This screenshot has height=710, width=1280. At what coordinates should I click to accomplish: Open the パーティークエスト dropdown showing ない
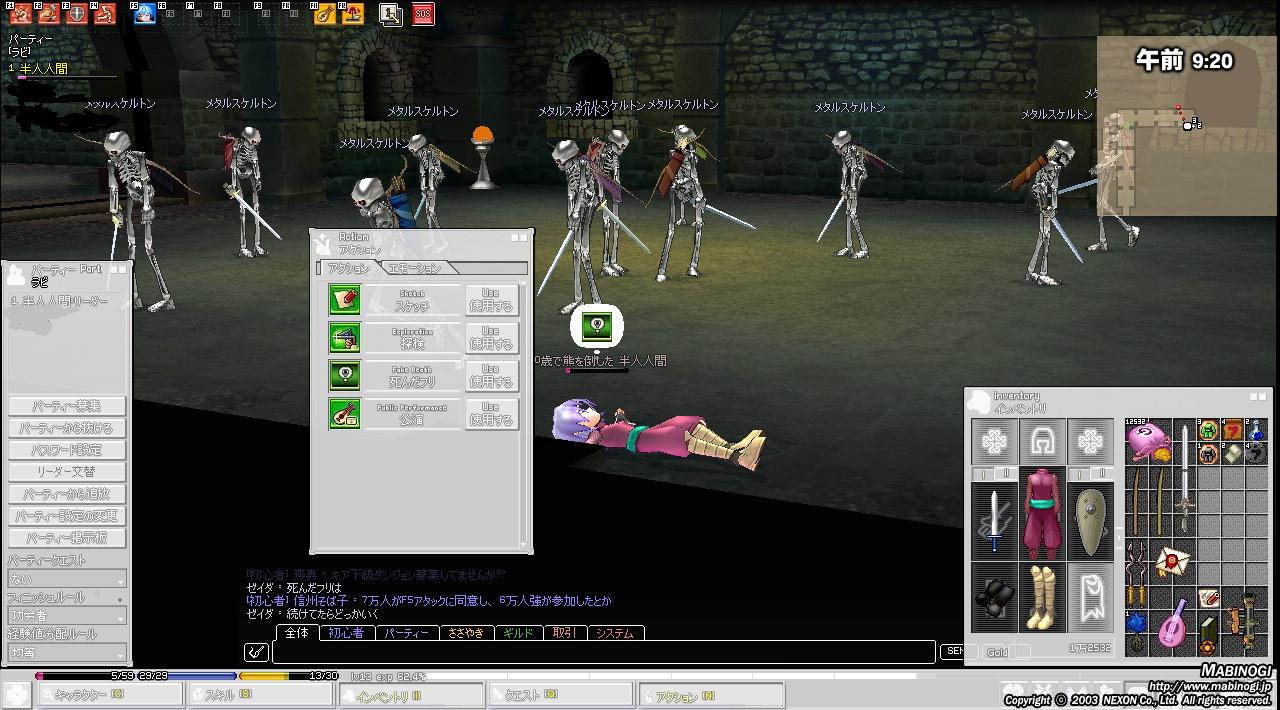point(67,579)
